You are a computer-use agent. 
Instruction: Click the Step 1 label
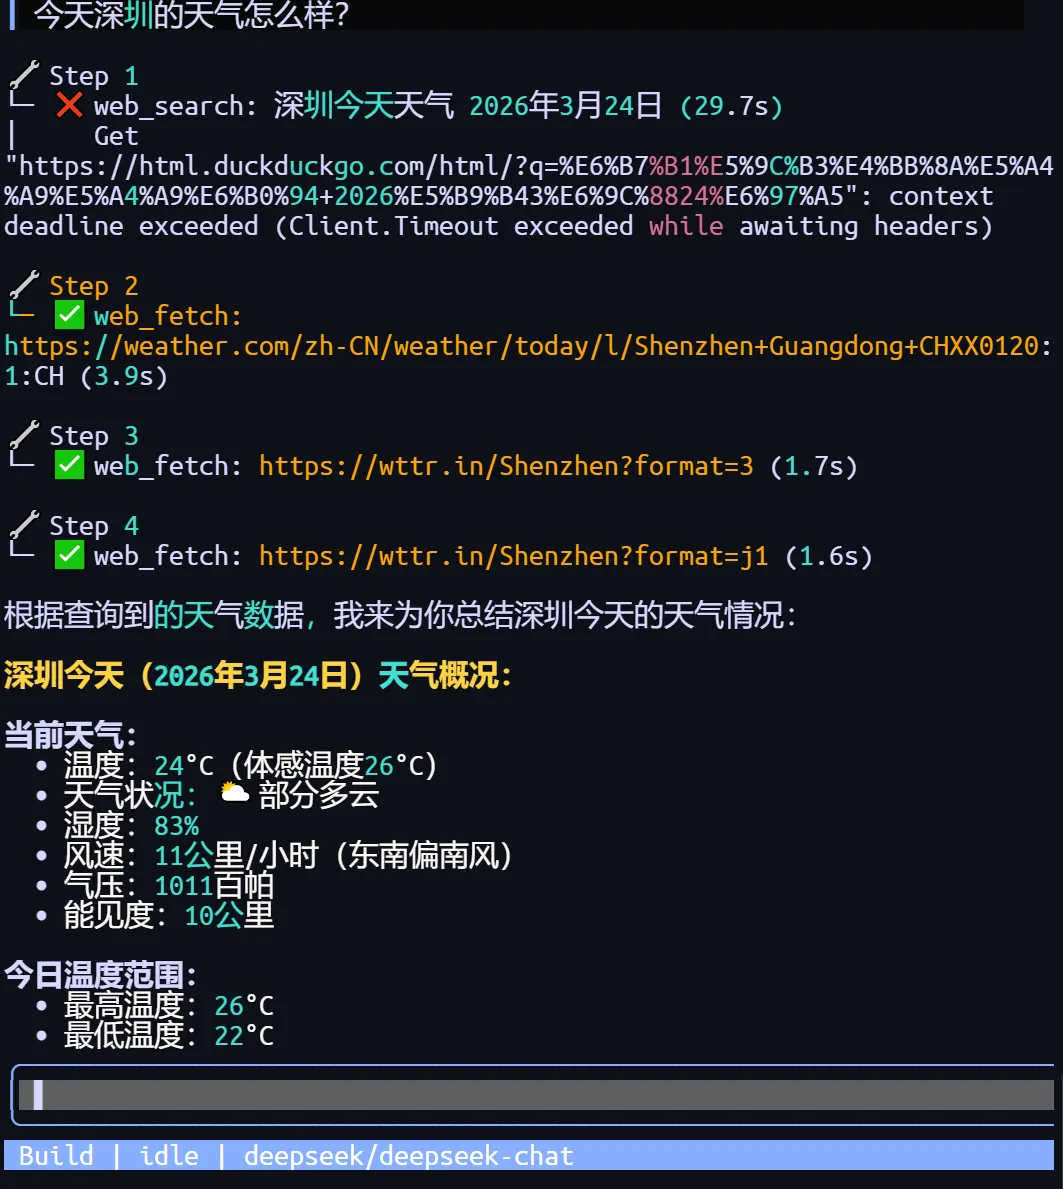click(x=94, y=76)
